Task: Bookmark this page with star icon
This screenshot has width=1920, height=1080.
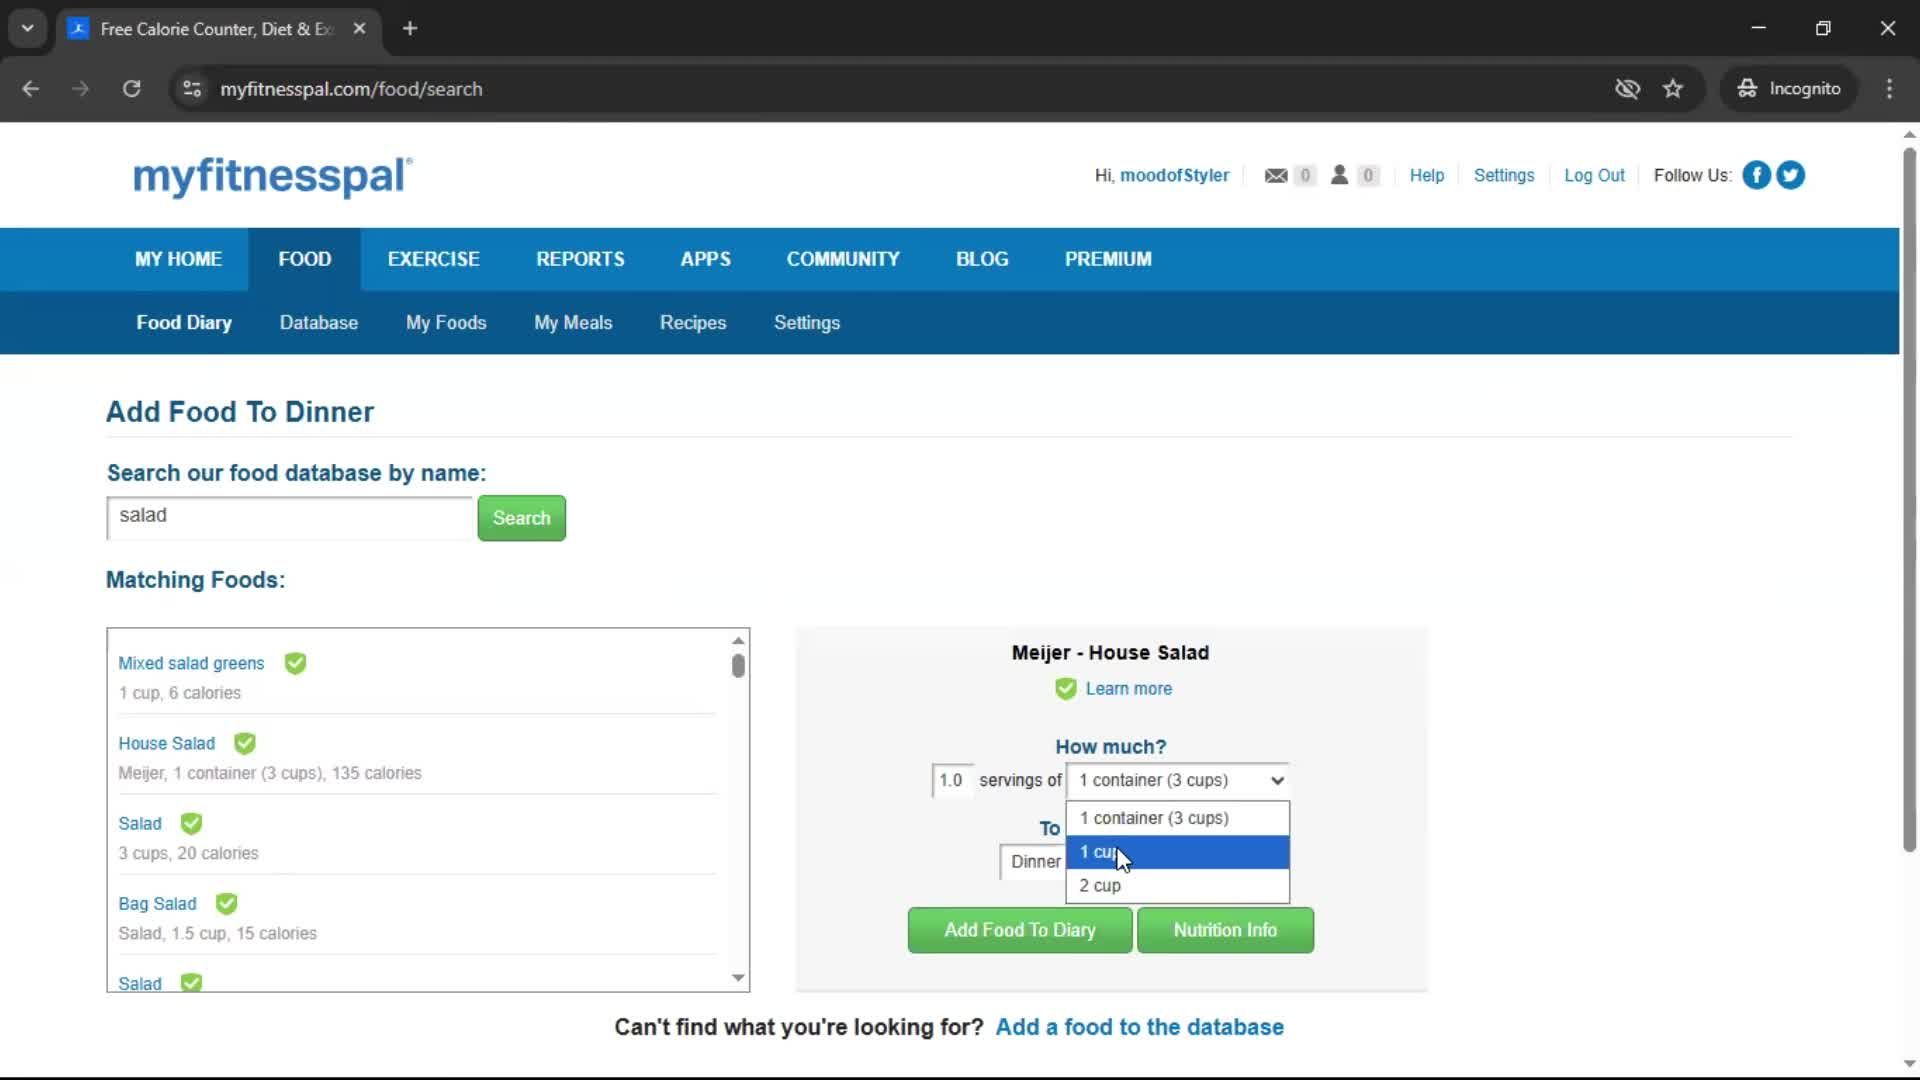Action: click(1673, 89)
